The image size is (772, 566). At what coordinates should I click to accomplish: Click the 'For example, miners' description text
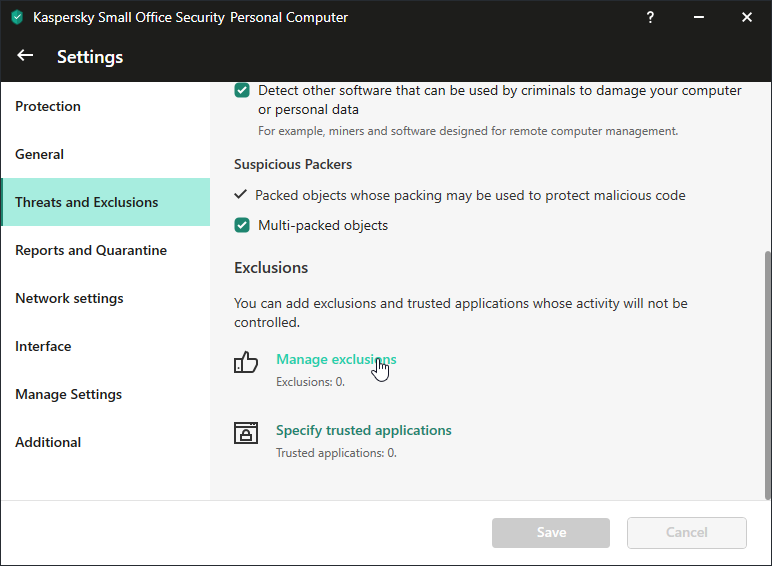pos(468,131)
